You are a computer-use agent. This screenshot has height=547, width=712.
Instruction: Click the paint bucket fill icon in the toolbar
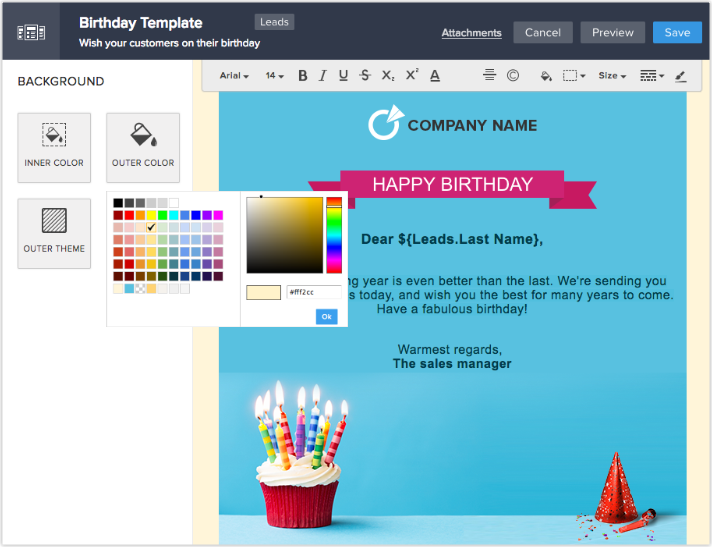pyautogui.click(x=545, y=76)
